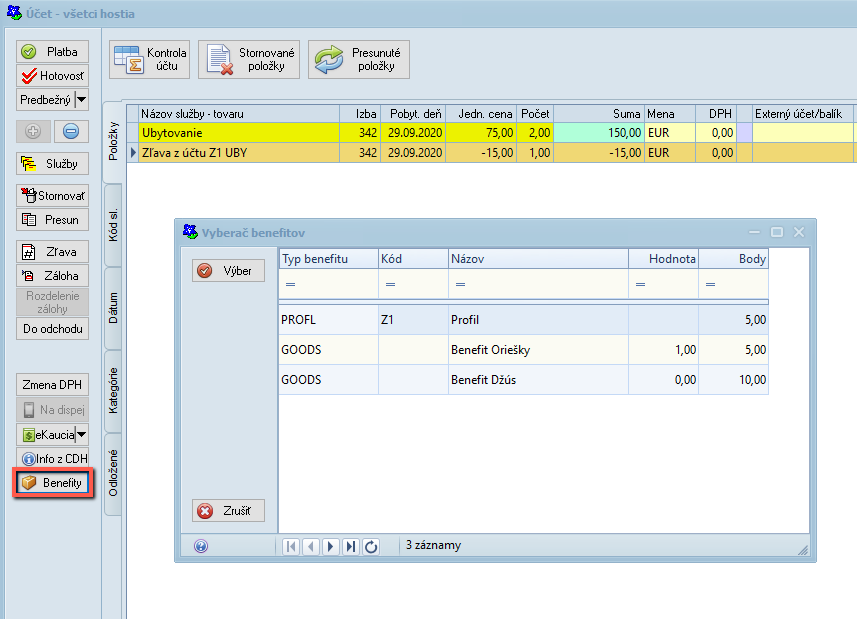
Task: Open Stornované položky list
Action: click(248, 60)
